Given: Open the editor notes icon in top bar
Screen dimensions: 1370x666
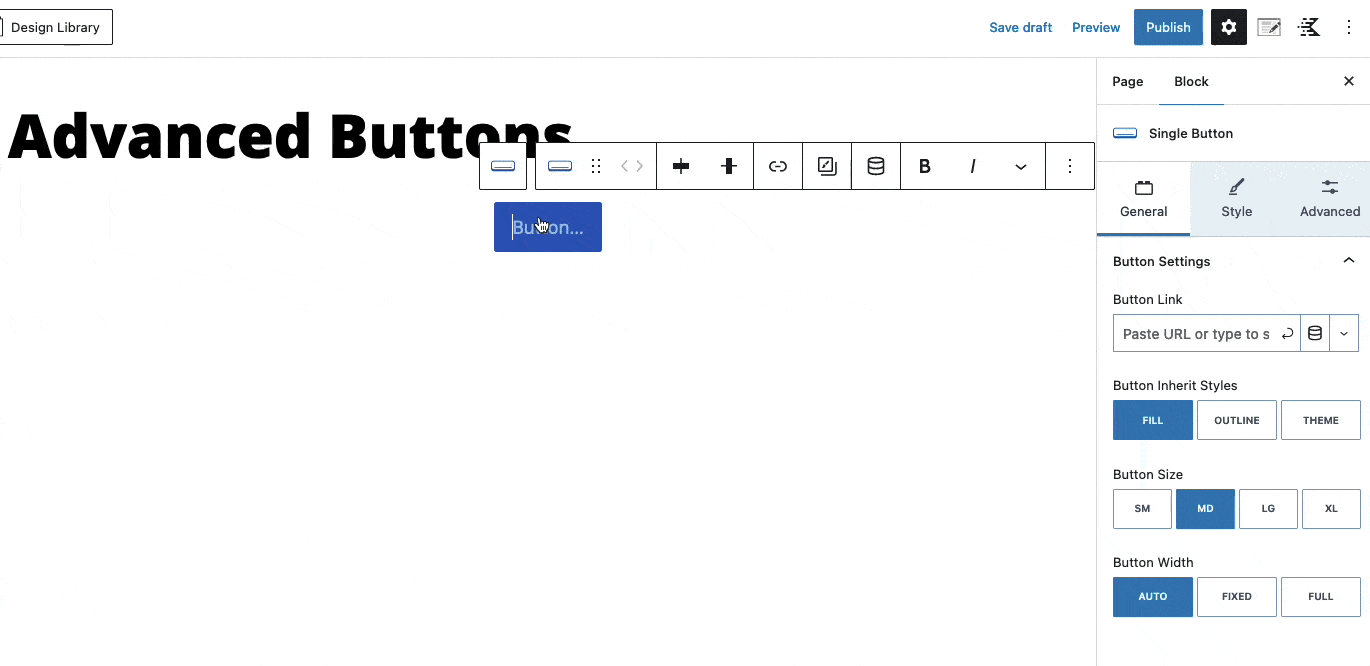Looking at the screenshot, I should [x=1269, y=27].
